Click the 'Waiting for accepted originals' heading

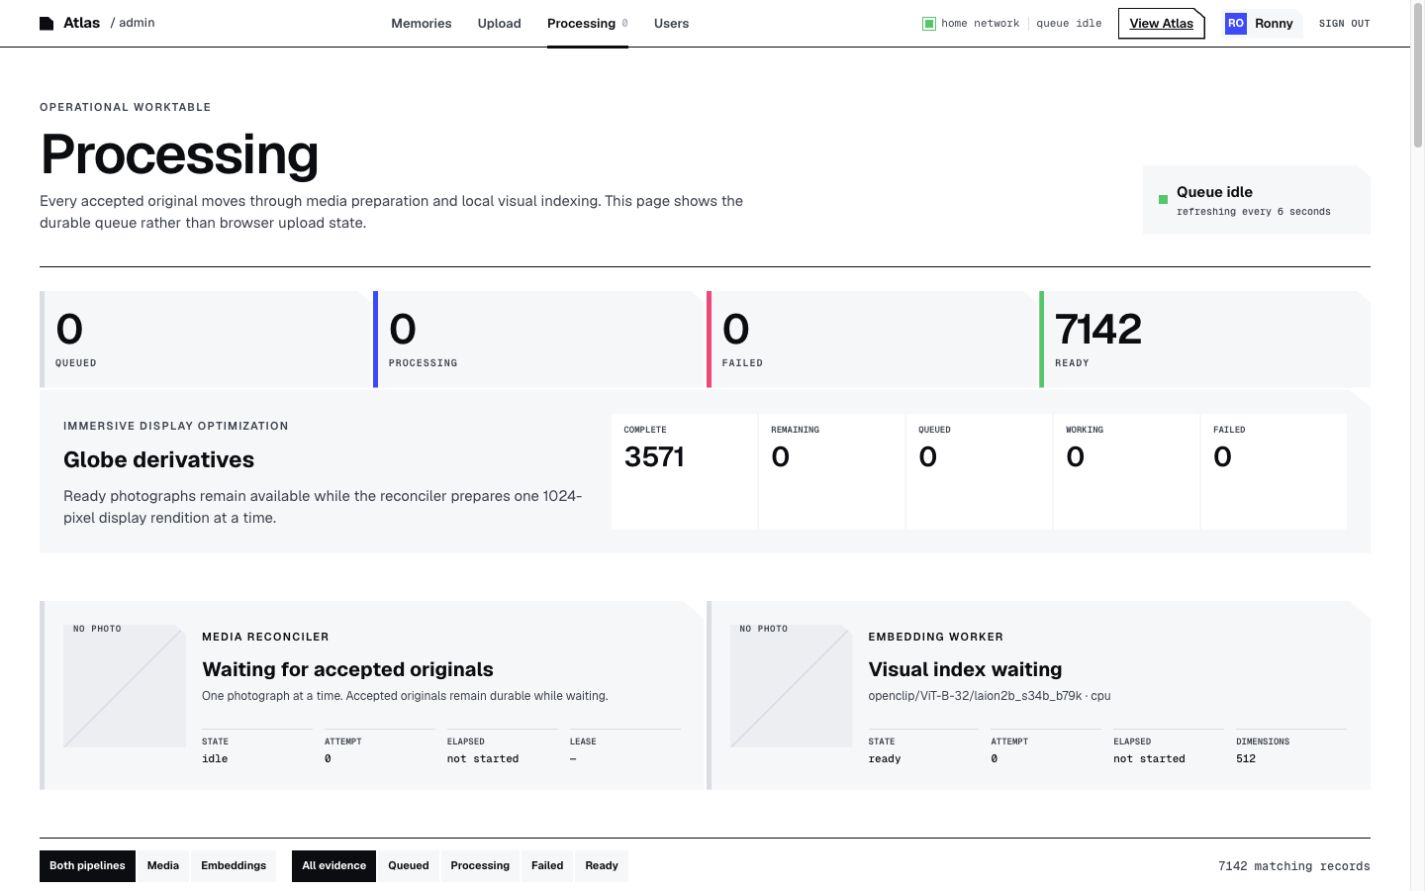tap(348, 669)
